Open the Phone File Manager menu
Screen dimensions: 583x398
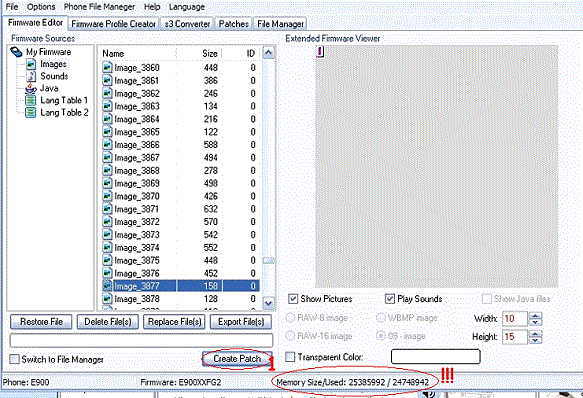99,7
